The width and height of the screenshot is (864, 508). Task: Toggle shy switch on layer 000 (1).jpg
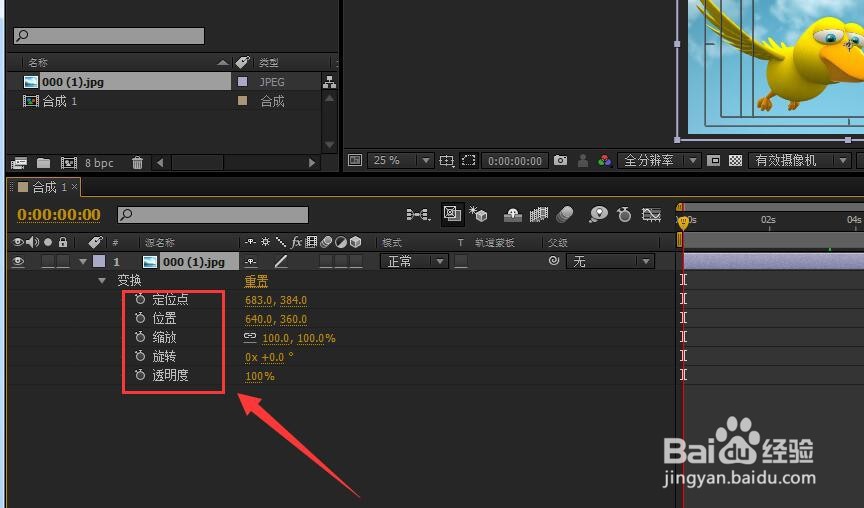251,261
